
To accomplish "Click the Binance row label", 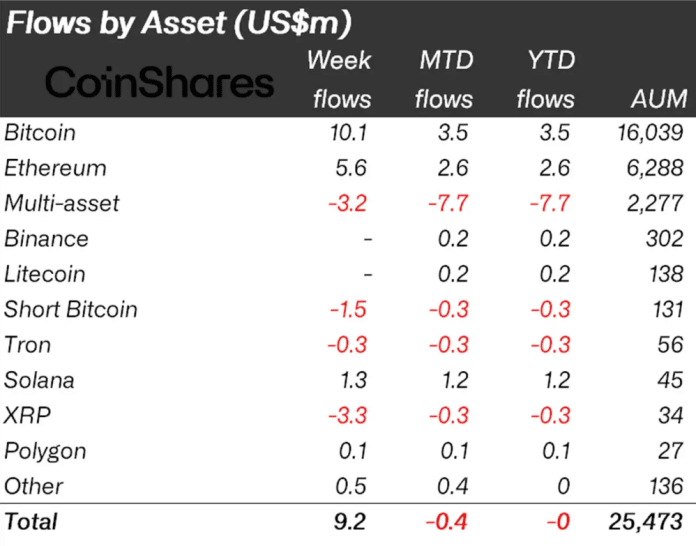I will click(46, 239).
